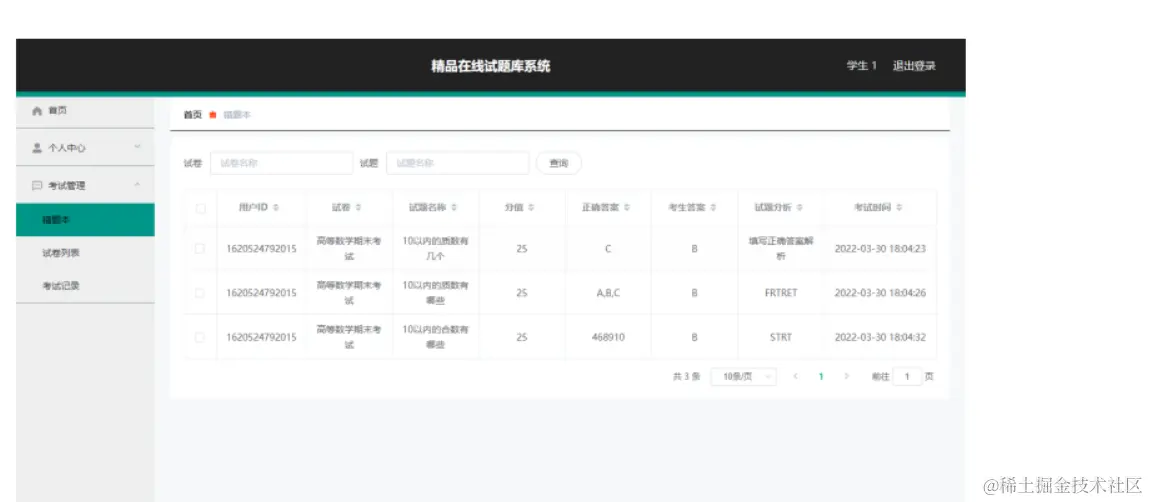Click question name 10以内的质数有哪些

point(435,292)
